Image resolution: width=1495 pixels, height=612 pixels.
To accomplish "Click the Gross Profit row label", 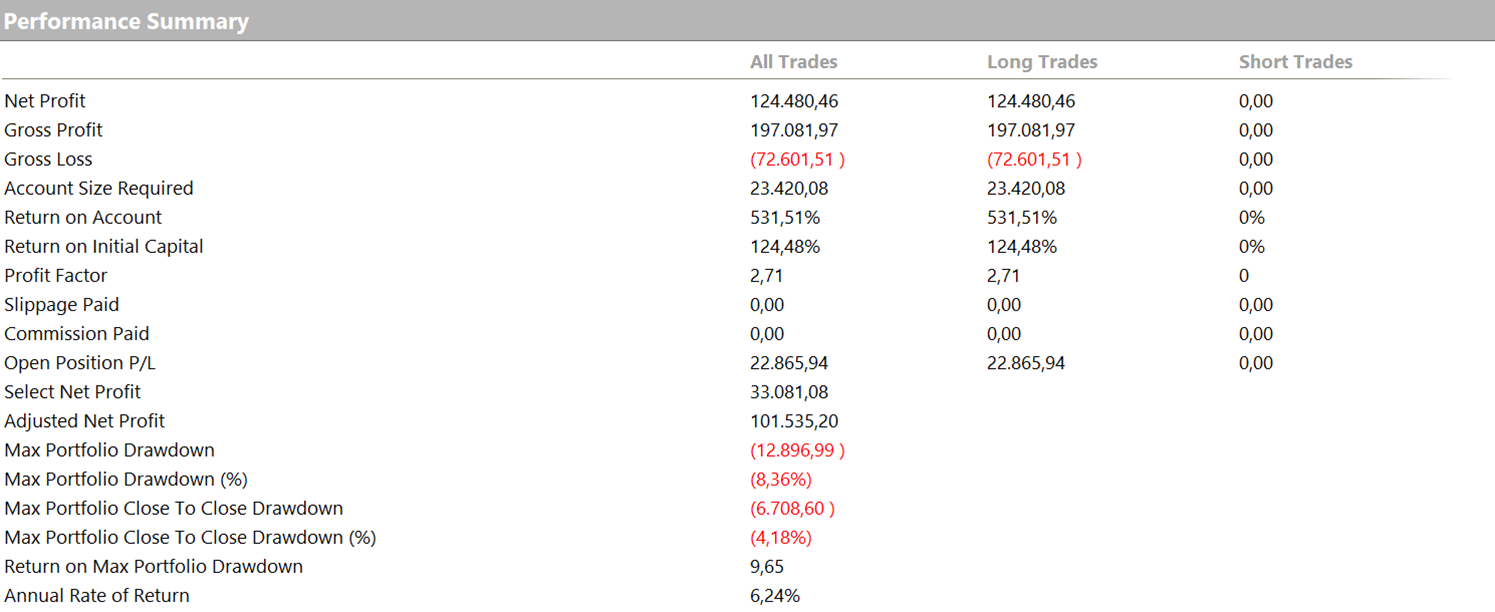I will pyautogui.click(x=53, y=130).
